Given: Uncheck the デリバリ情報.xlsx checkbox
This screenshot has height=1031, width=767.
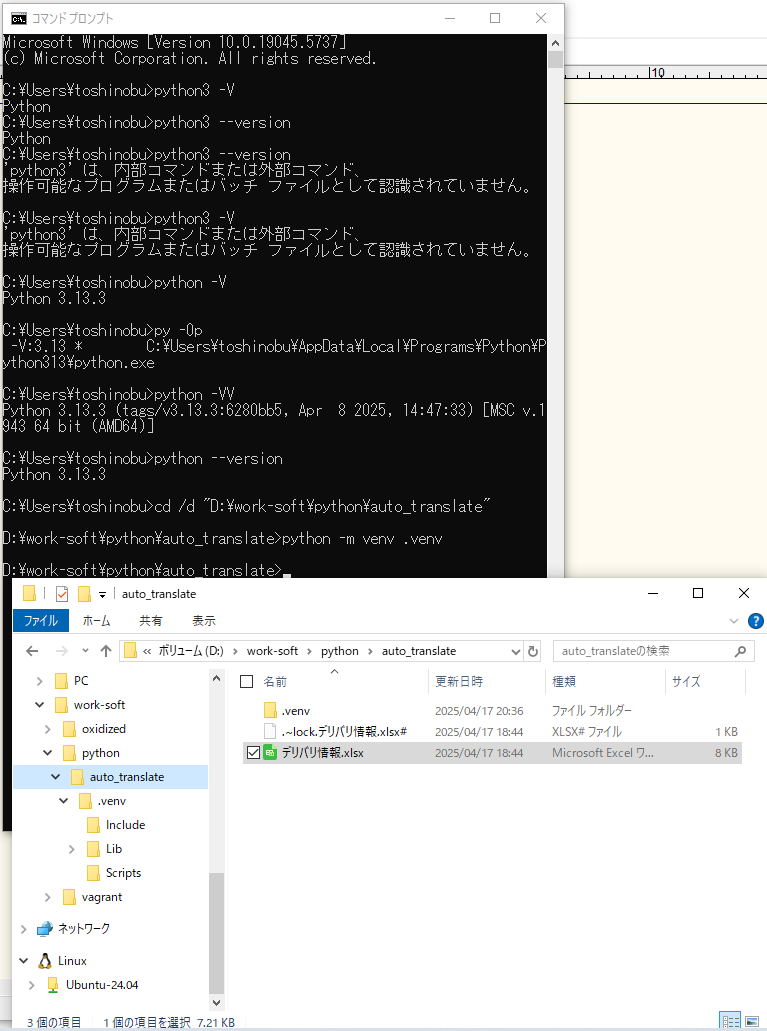Looking at the screenshot, I should pos(253,753).
